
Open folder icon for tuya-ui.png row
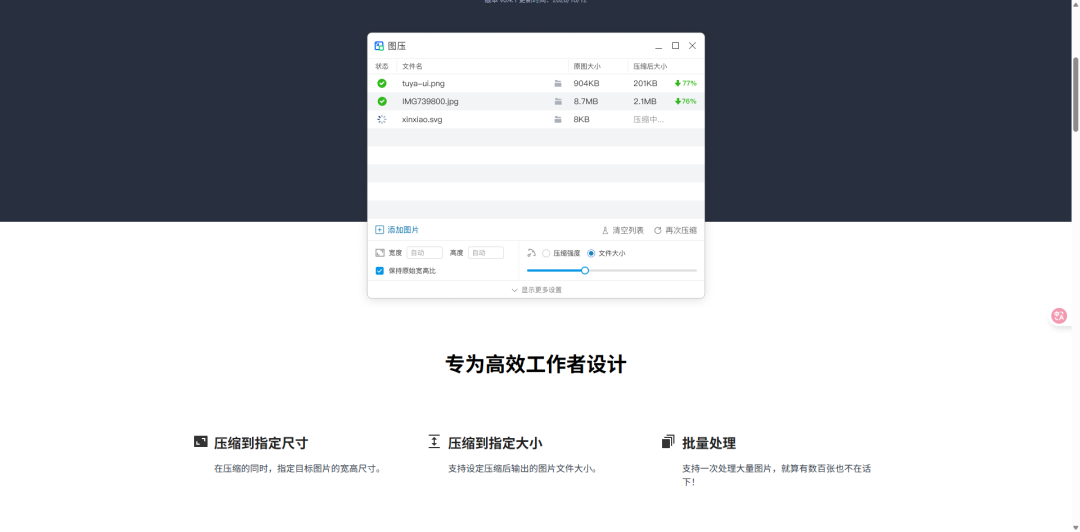(x=558, y=83)
